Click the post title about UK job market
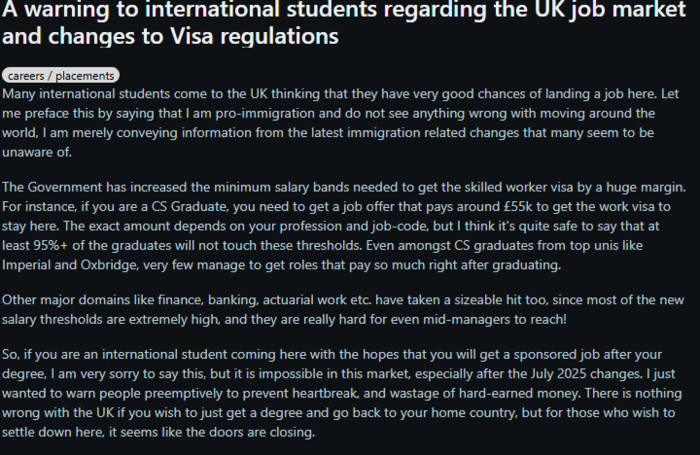 pyautogui.click(x=344, y=22)
